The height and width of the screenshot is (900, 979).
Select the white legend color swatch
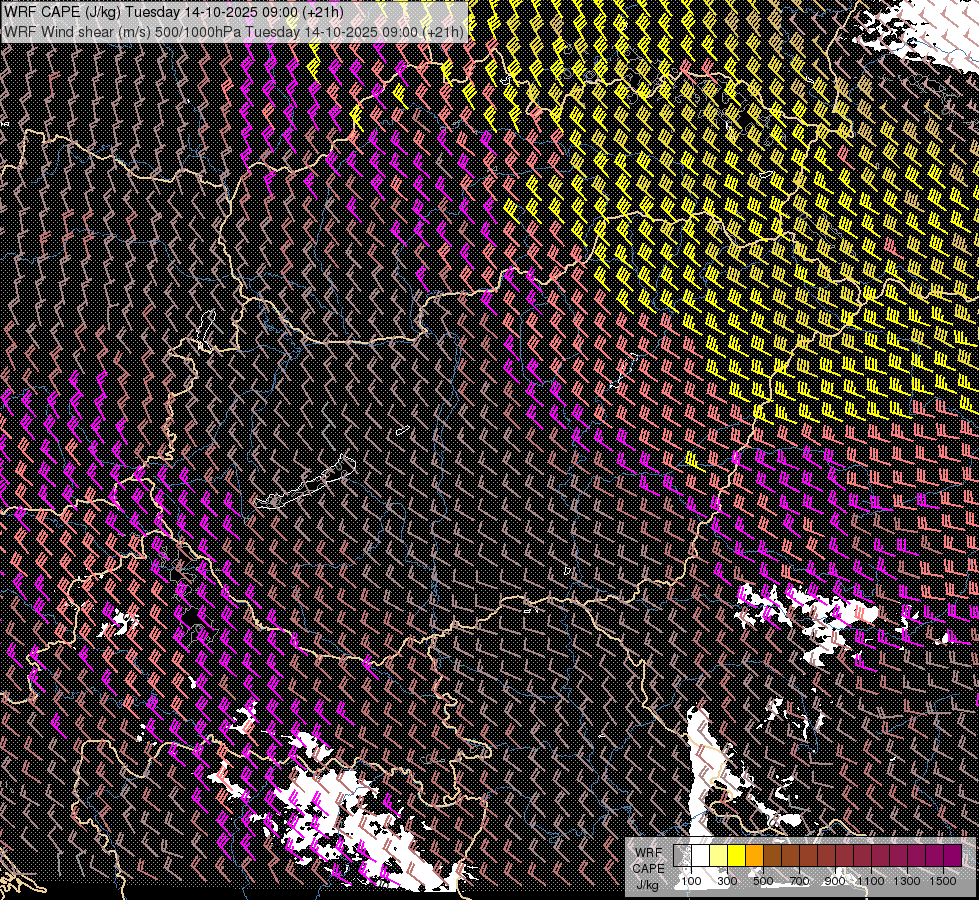click(701, 856)
